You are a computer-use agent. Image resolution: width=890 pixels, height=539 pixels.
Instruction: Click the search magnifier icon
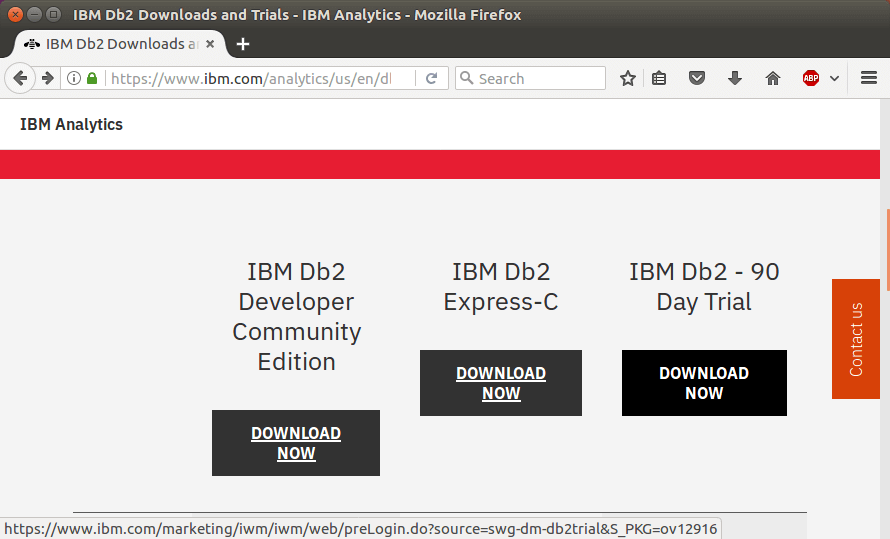[x=467, y=78]
